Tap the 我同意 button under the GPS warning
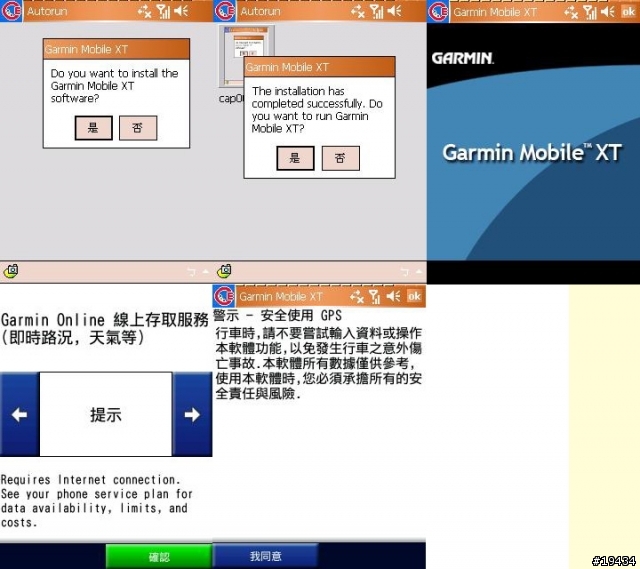This screenshot has width=640, height=569. click(x=266, y=556)
